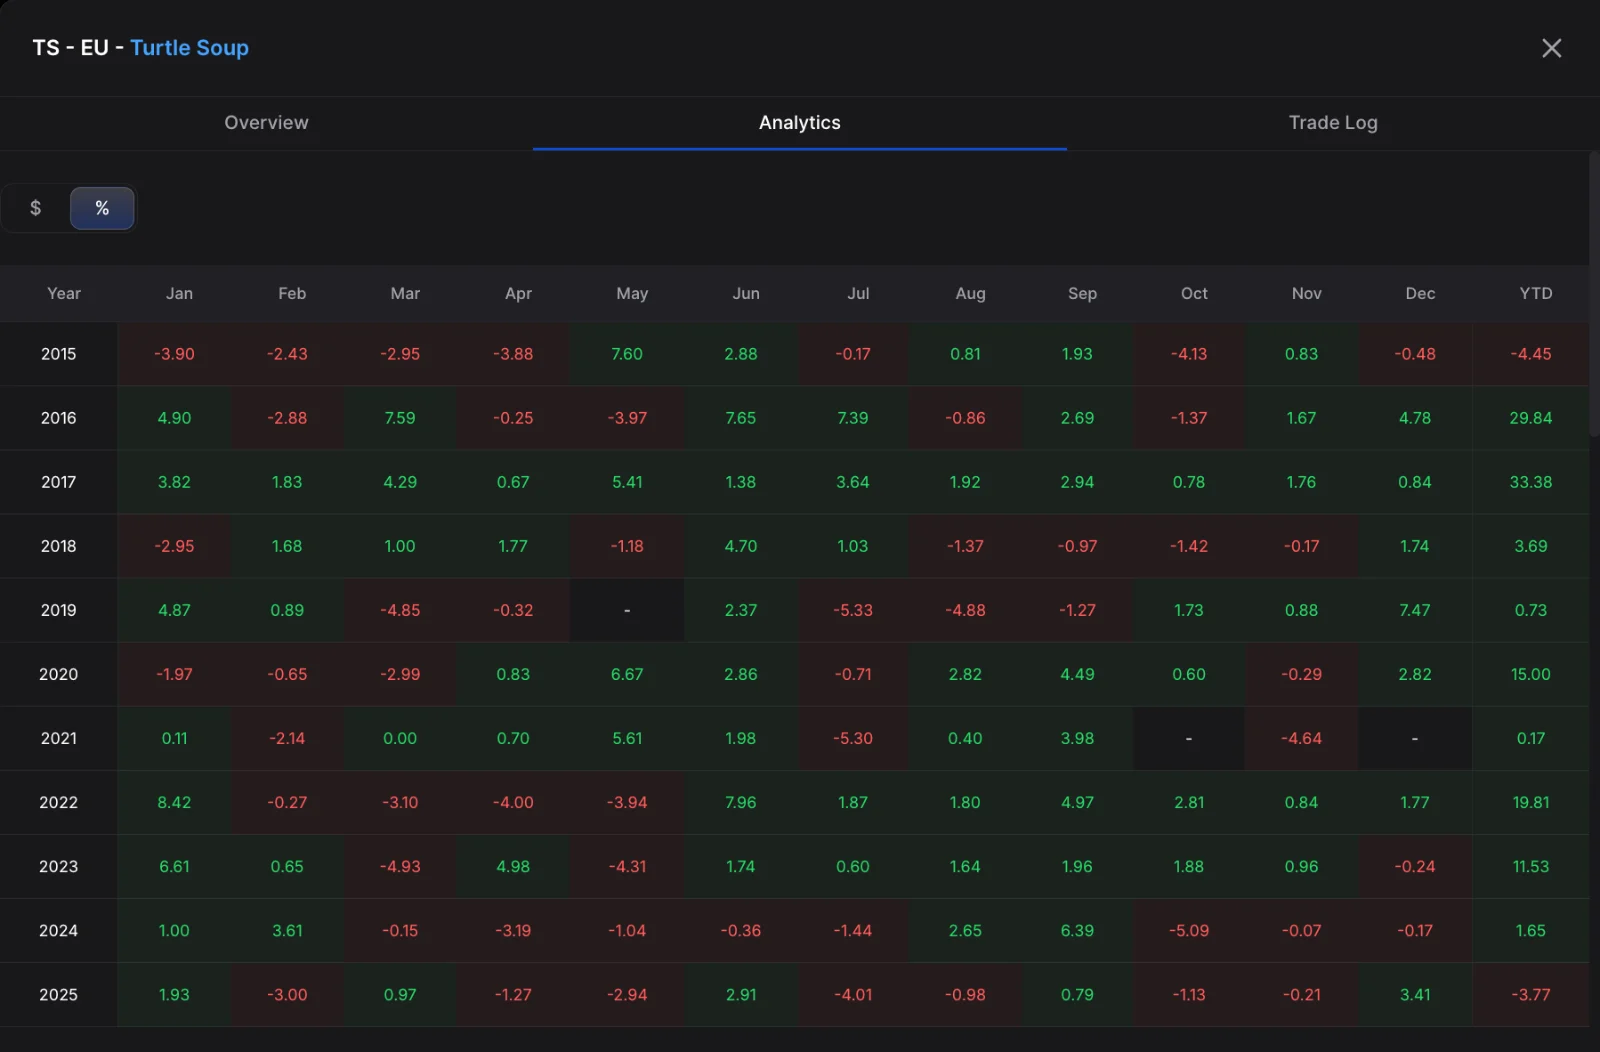Viewport: 1600px width, 1052px height.
Task: Select the 2025 year row label
Action: click(58, 994)
